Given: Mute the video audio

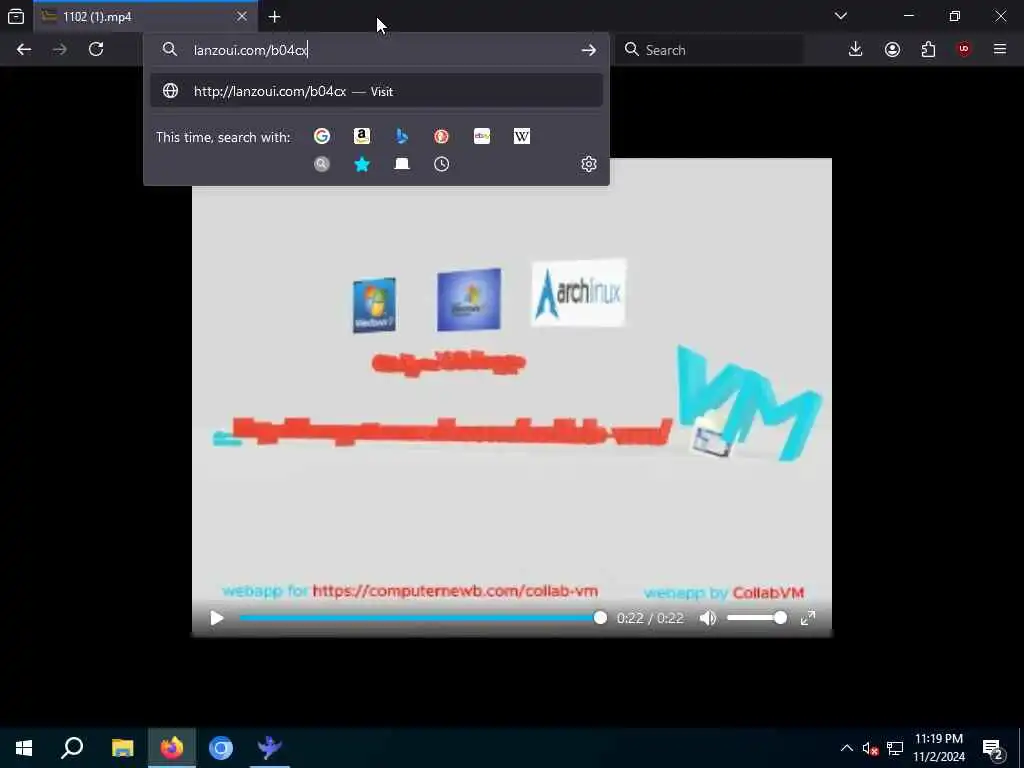Looking at the screenshot, I should 708,618.
